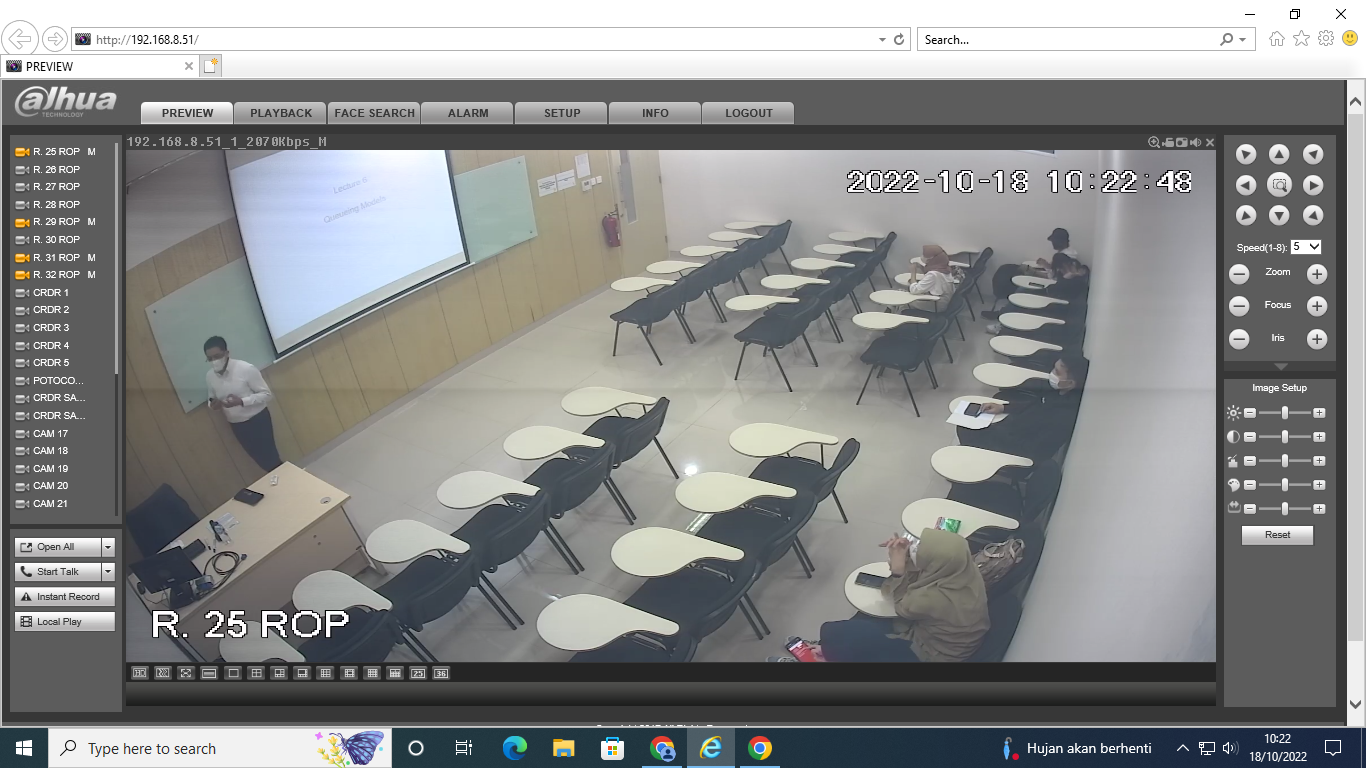Image resolution: width=1366 pixels, height=768 pixels.
Task: Open Google Chrome from the taskbar
Action: point(760,748)
